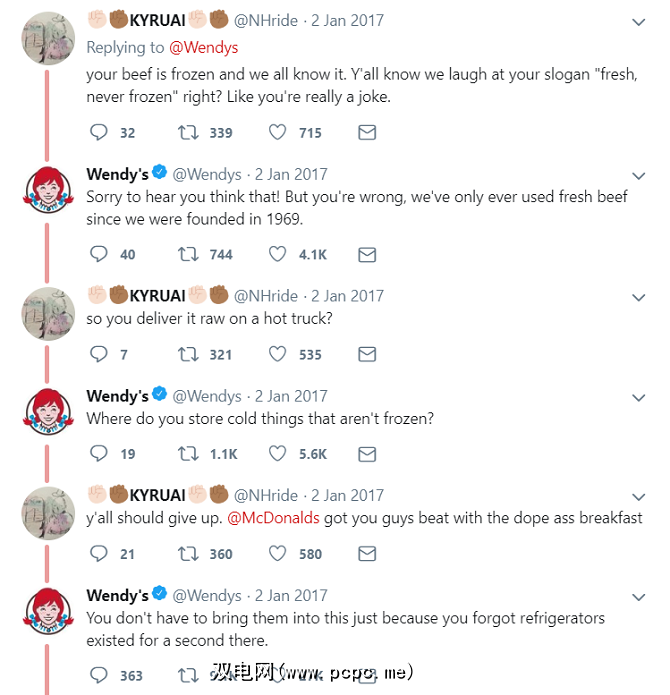The height and width of the screenshot is (695, 670).
Task: Reply to Wendy's 'forgot refrigerators' tweet
Action: coord(98,676)
